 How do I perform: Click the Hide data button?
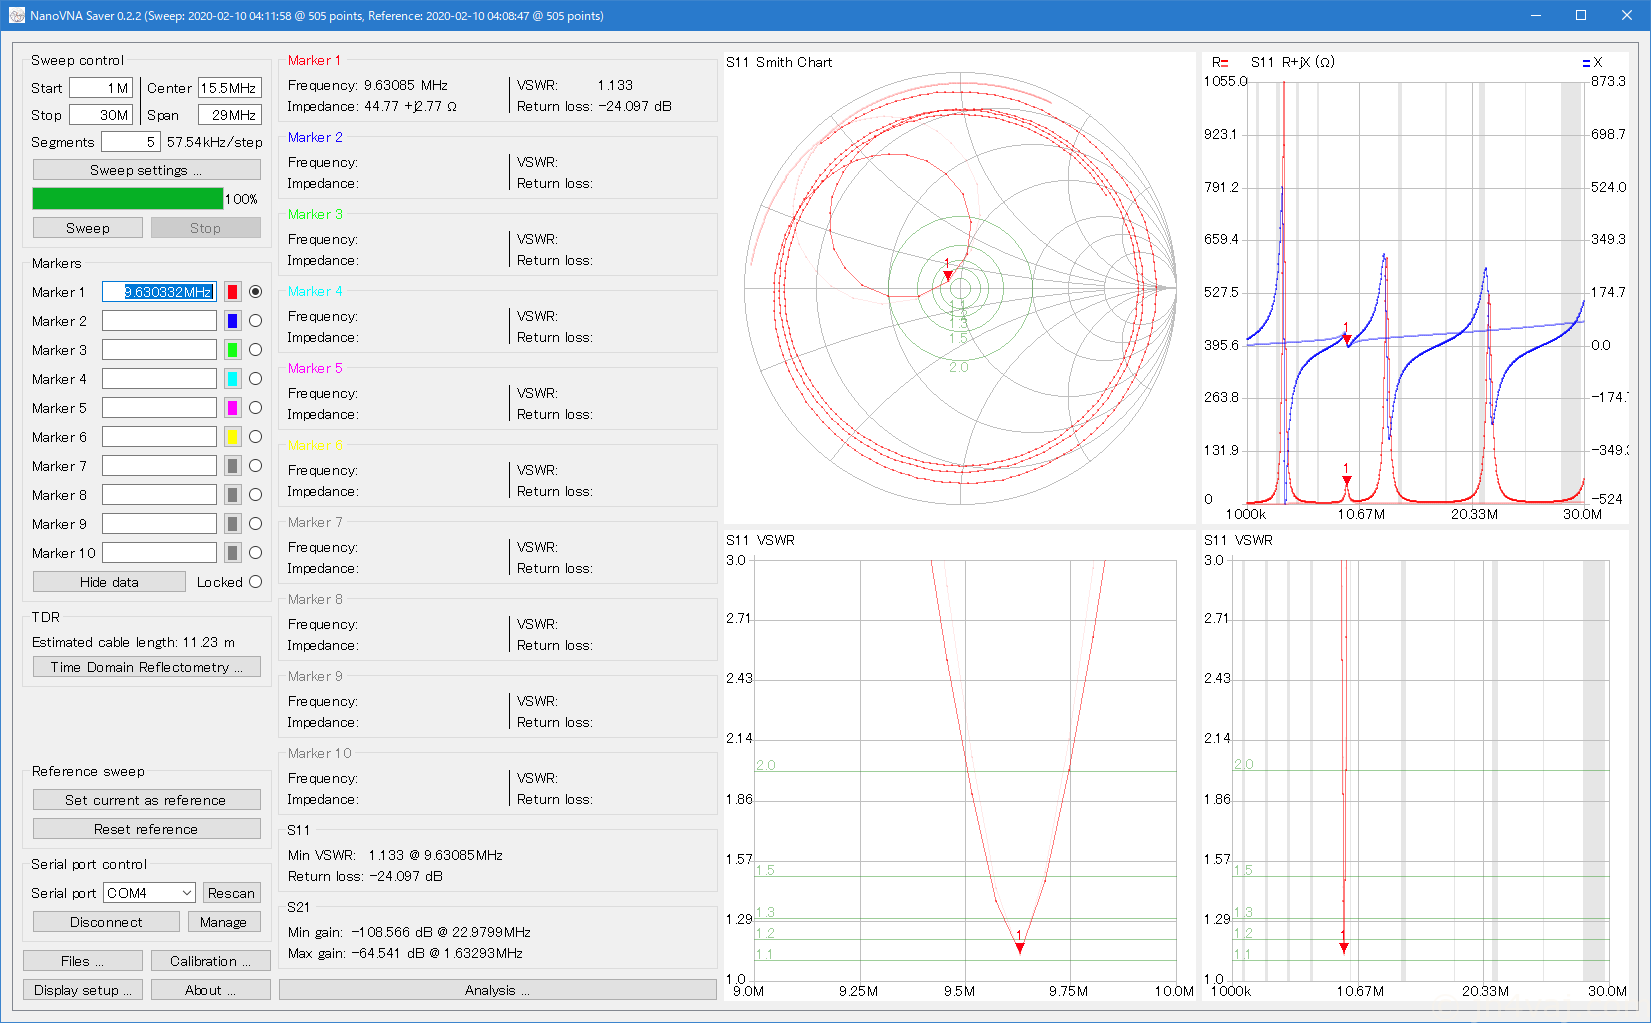point(109,582)
